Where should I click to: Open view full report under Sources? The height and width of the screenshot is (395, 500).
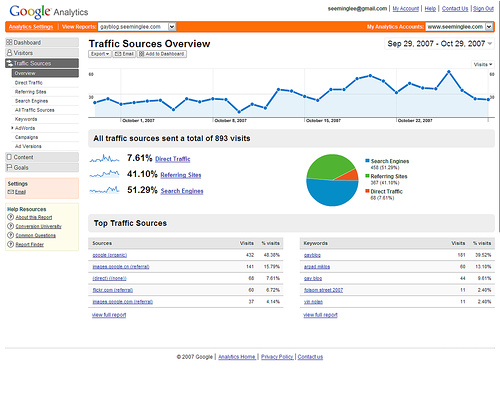(x=109, y=315)
